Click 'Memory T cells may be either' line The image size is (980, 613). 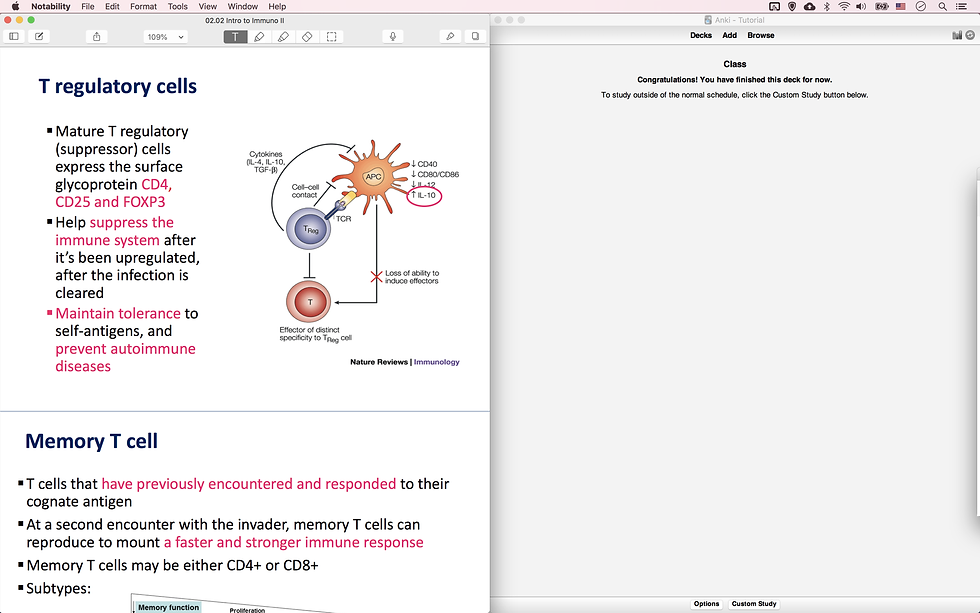pyautogui.click(x=172, y=565)
